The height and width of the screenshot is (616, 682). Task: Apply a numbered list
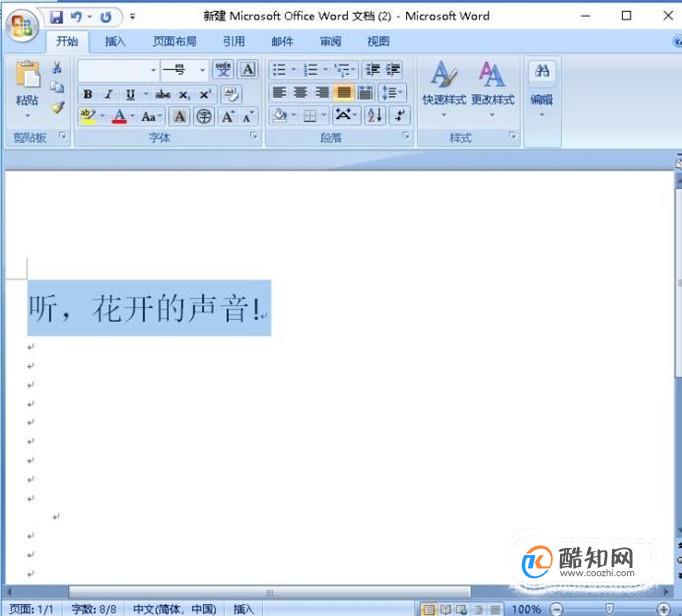point(311,70)
